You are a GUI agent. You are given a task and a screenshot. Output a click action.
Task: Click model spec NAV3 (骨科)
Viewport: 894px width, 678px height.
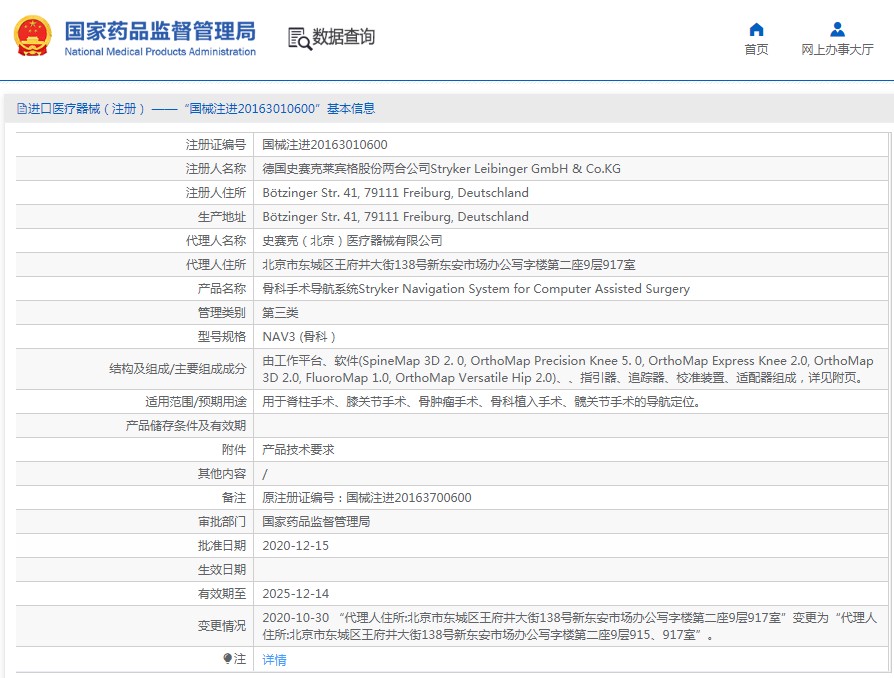pyautogui.click(x=299, y=336)
